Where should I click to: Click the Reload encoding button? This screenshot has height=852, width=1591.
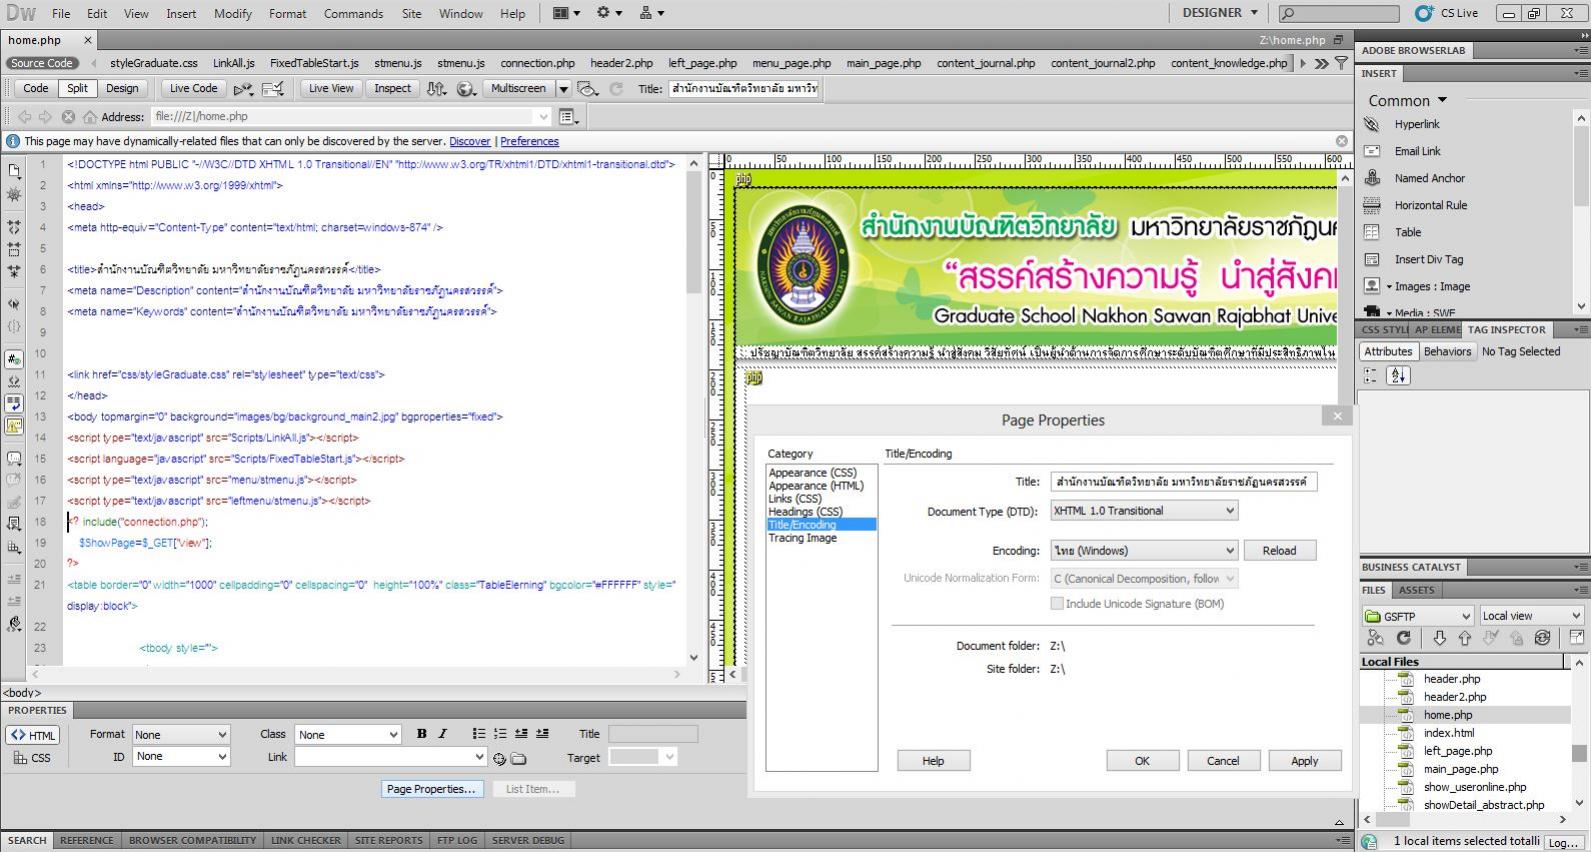1279,551
